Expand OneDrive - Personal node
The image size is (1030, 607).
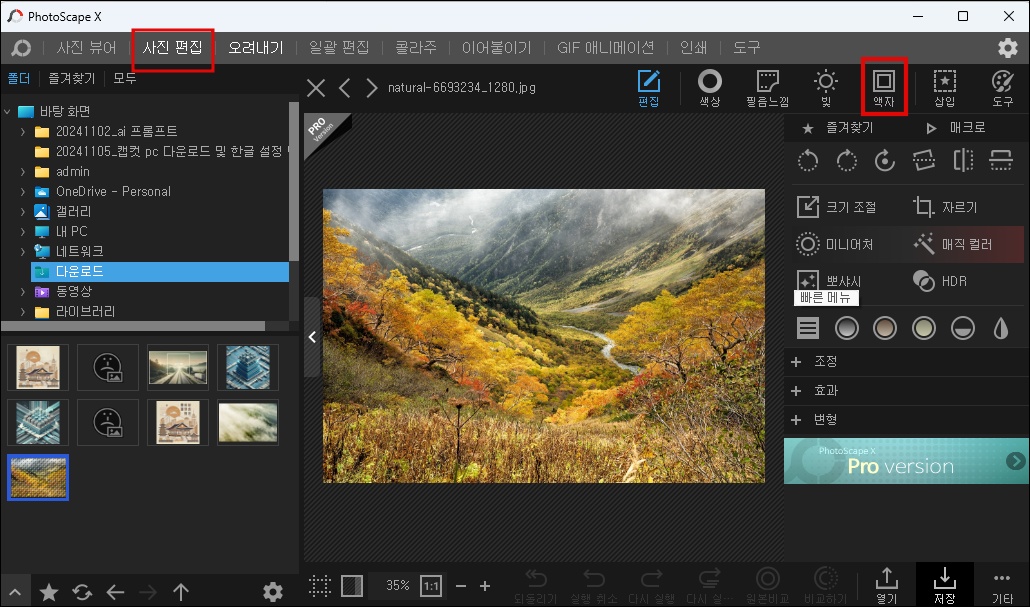23,192
